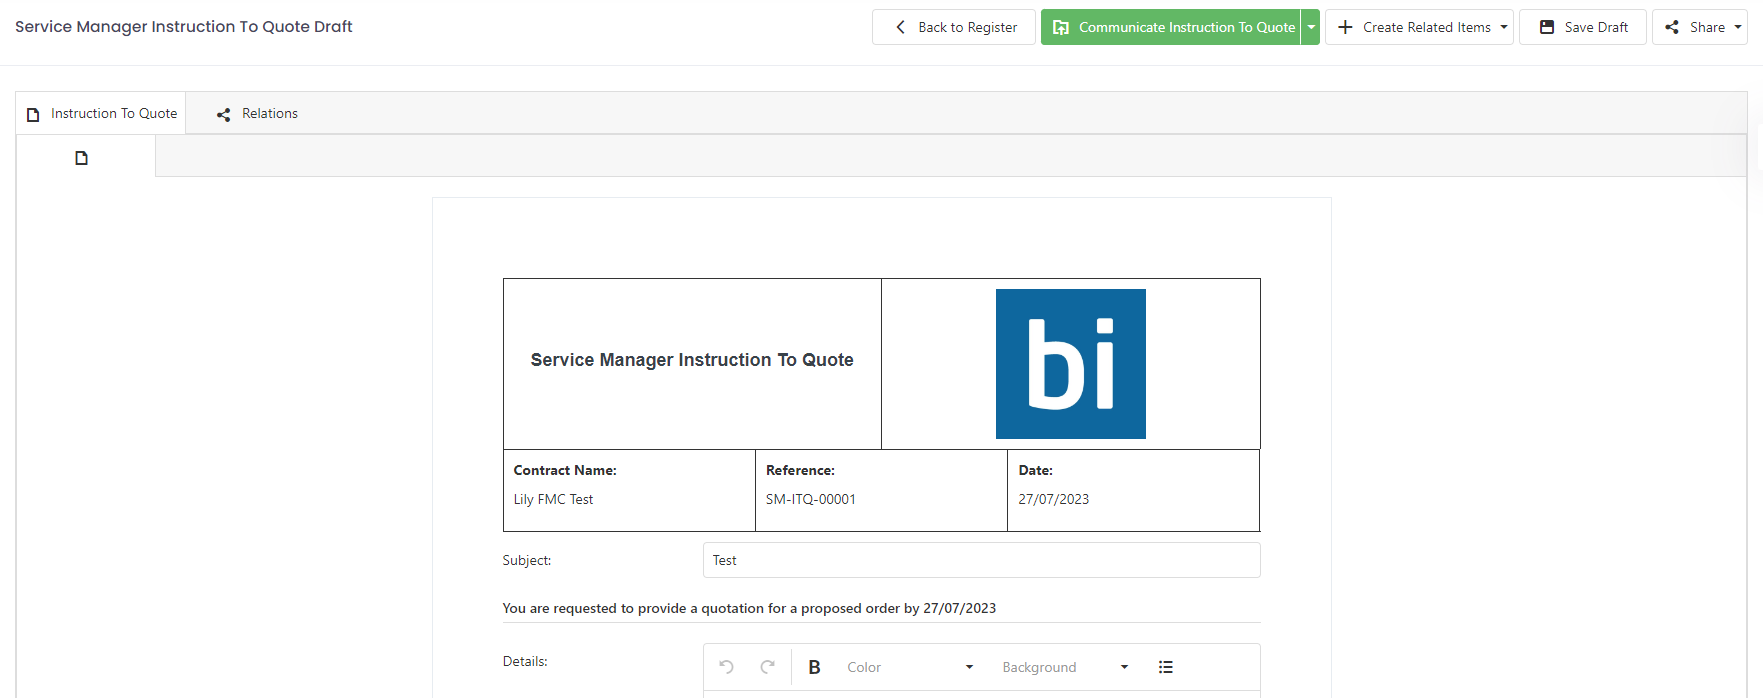This screenshot has height=698, width=1763.
Task: Undo the last edit in Details
Action: tap(727, 667)
